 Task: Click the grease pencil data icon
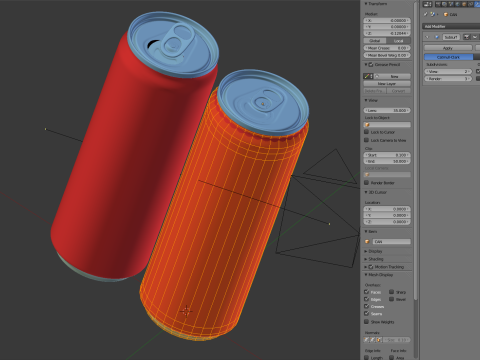click(x=368, y=76)
